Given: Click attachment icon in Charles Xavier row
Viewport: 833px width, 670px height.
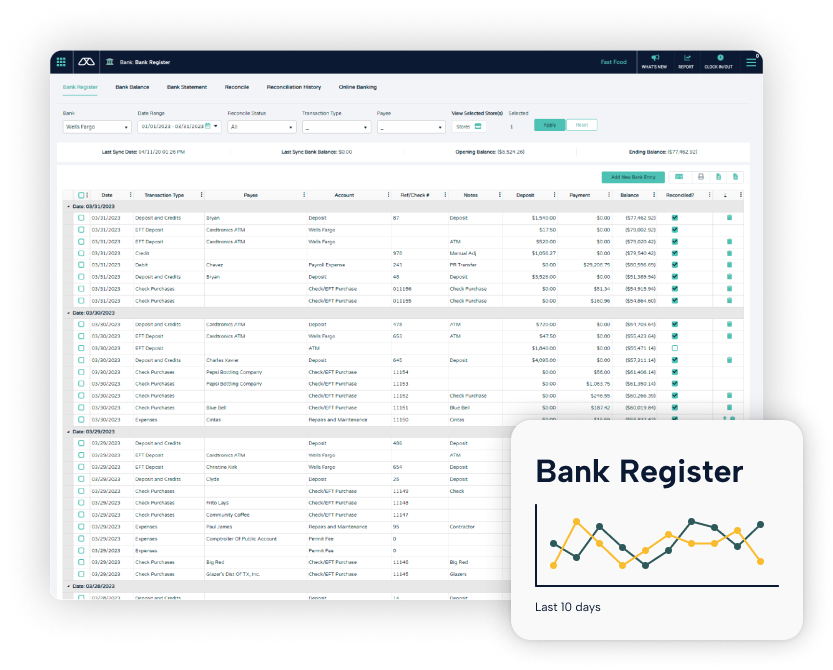Looking at the screenshot, I should tap(729, 360).
